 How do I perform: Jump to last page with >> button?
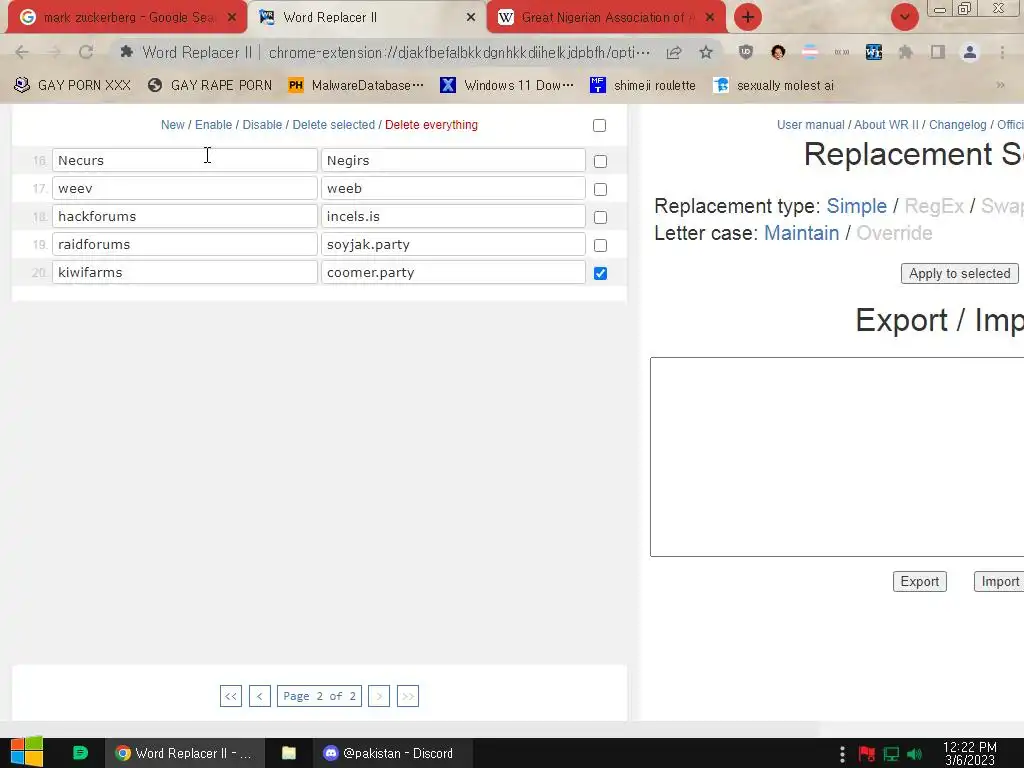click(408, 696)
